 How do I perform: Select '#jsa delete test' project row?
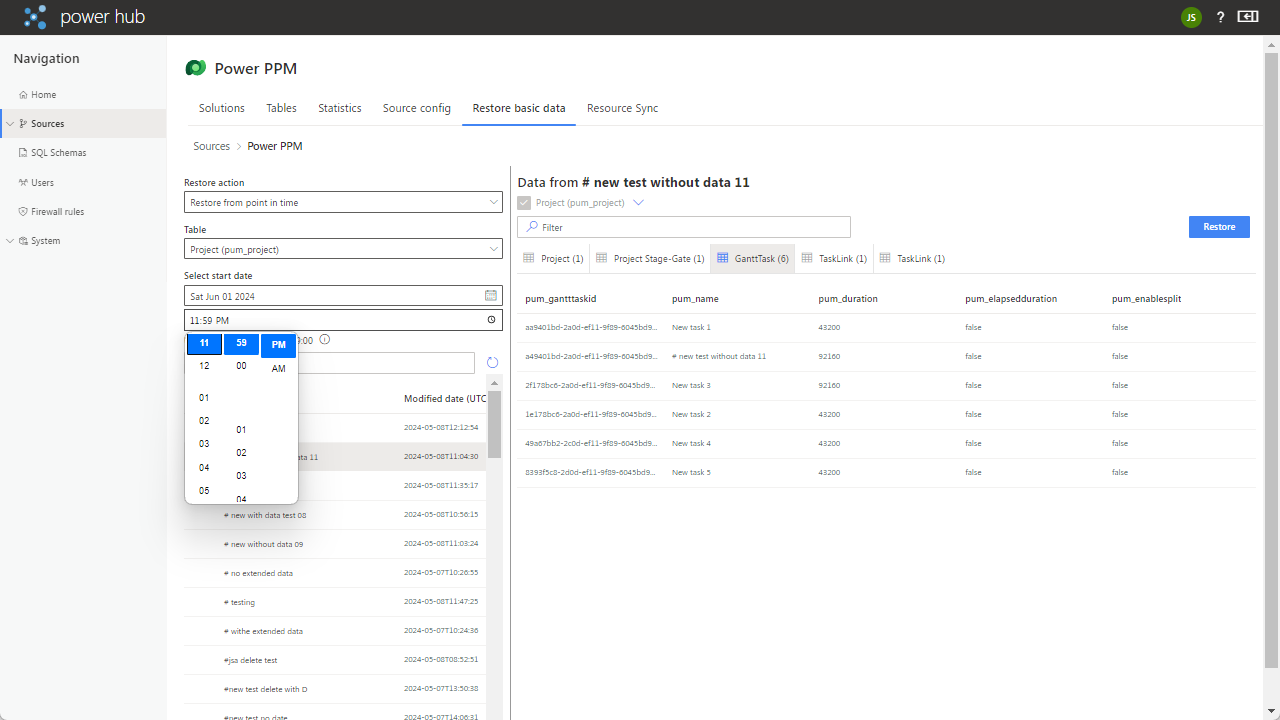tap(335, 660)
